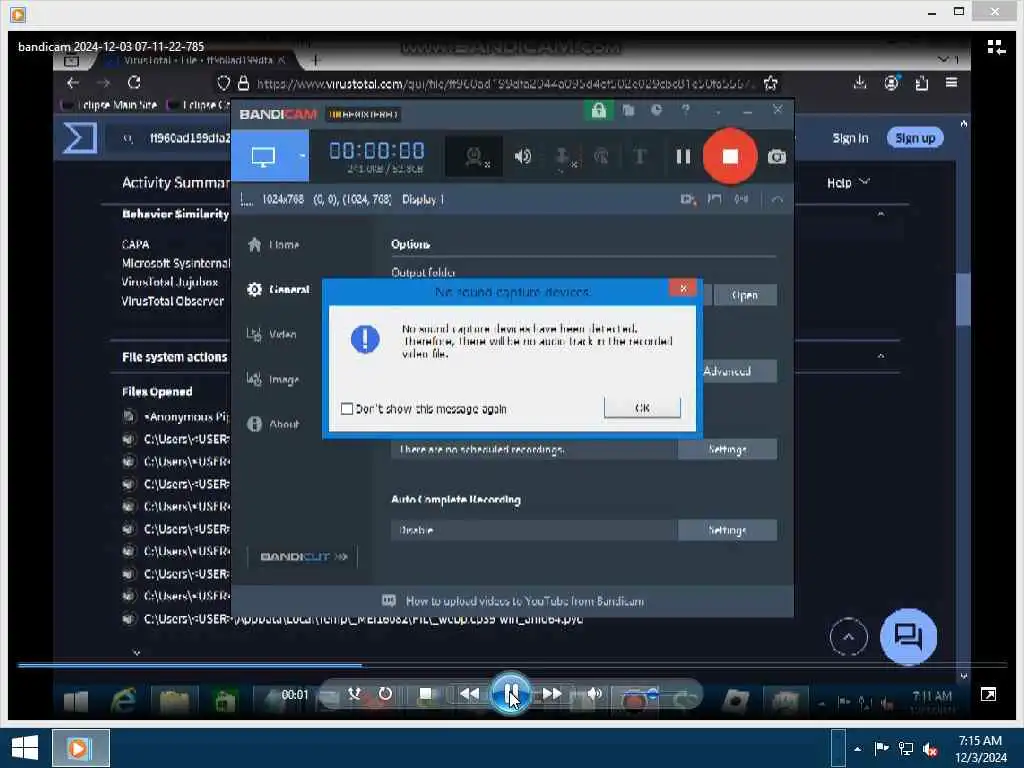
Task: Open the VirusTotal Help dropdown
Action: [848, 183]
